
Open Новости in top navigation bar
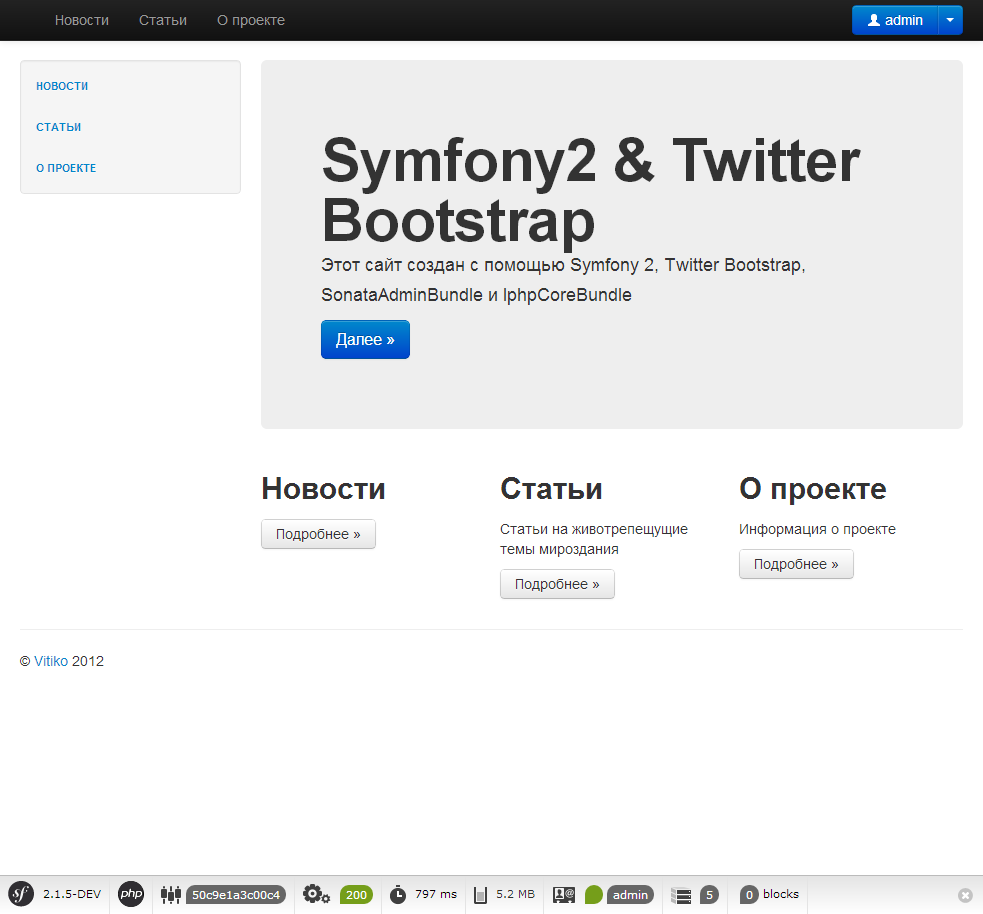point(81,20)
